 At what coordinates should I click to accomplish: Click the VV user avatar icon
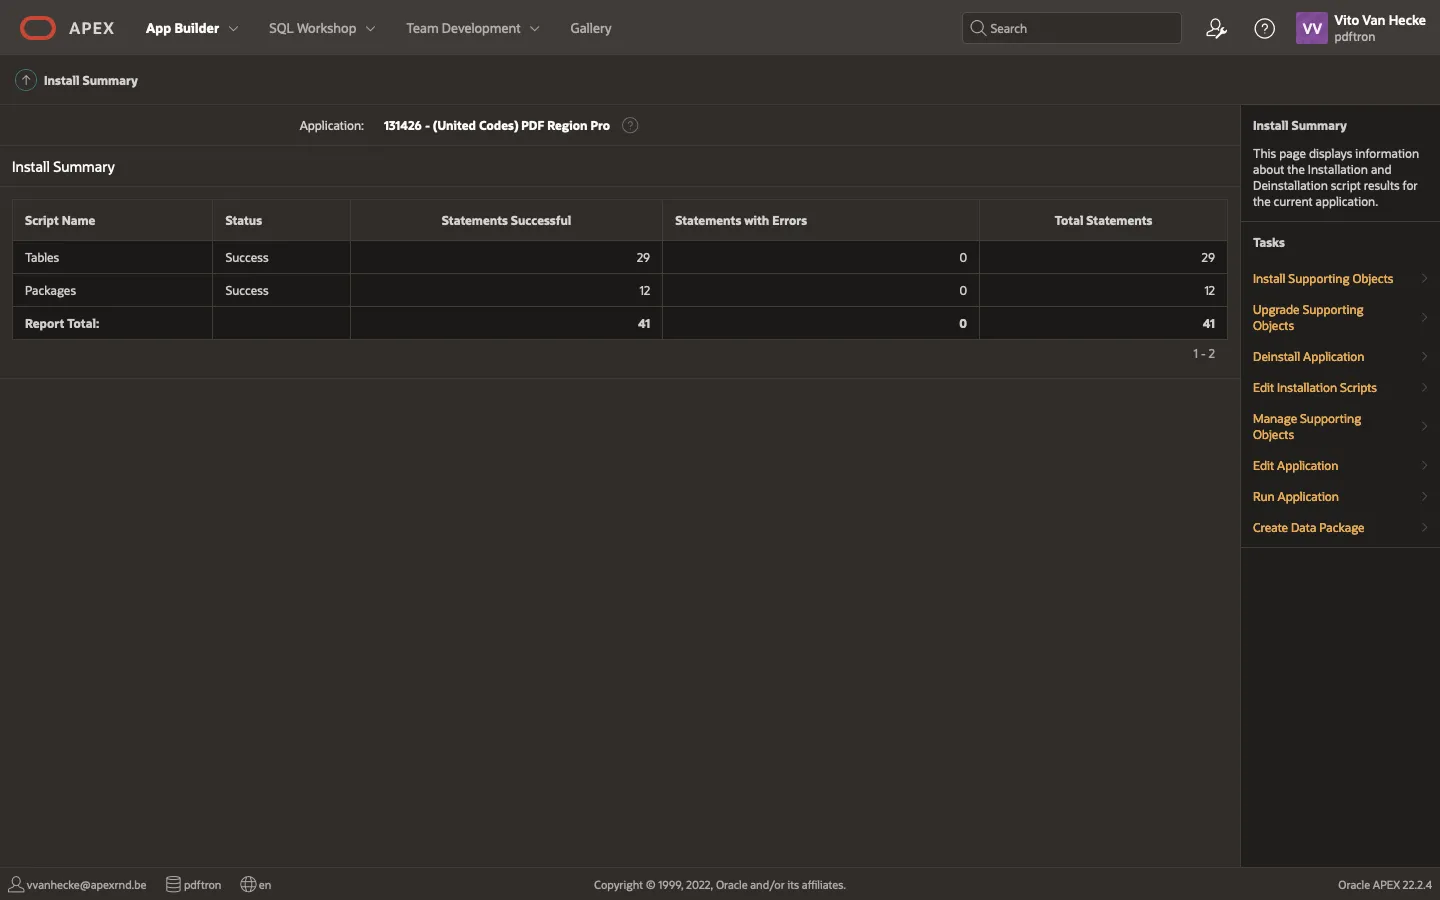tap(1311, 28)
